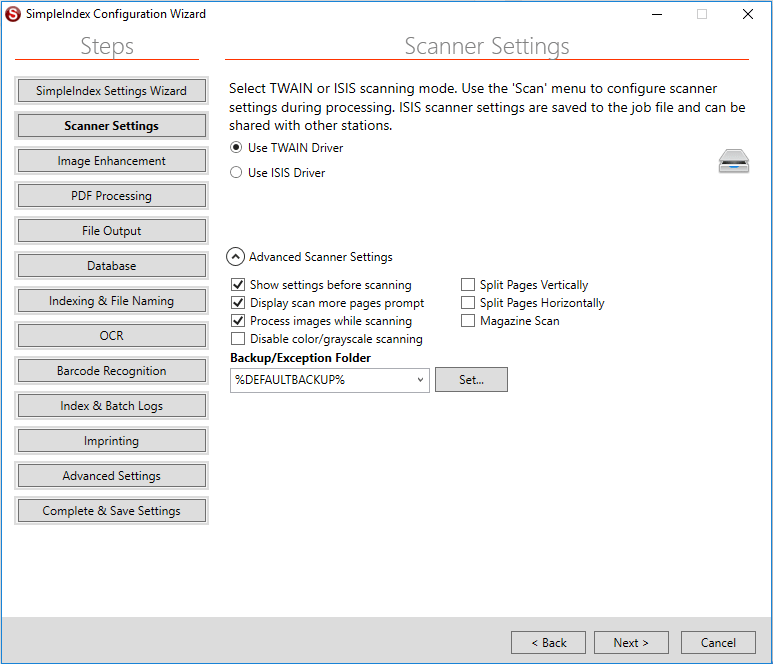This screenshot has height=664, width=773.
Task: Go to SimpleIndex Settings Wizard step
Action: point(111,91)
